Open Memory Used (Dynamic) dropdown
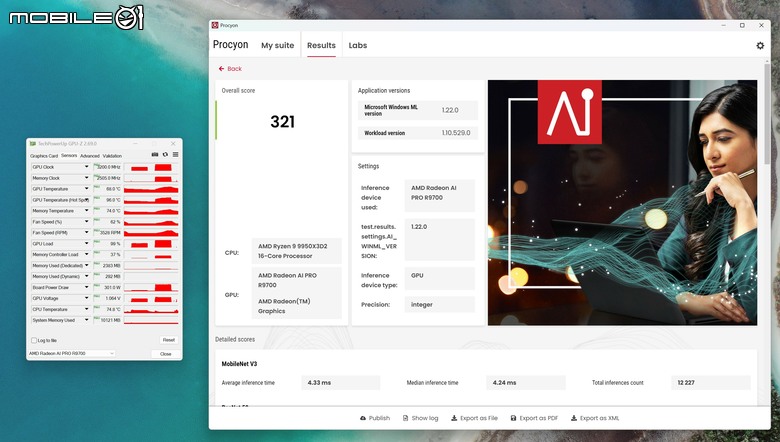Viewport: 780px width, 442px height. pos(86,276)
